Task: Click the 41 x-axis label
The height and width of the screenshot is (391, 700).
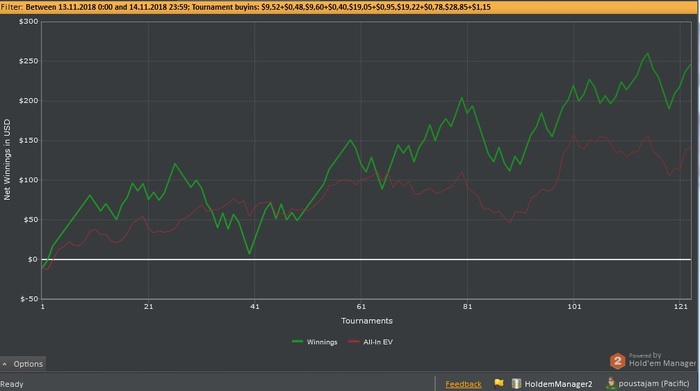Action: coord(254,306)
